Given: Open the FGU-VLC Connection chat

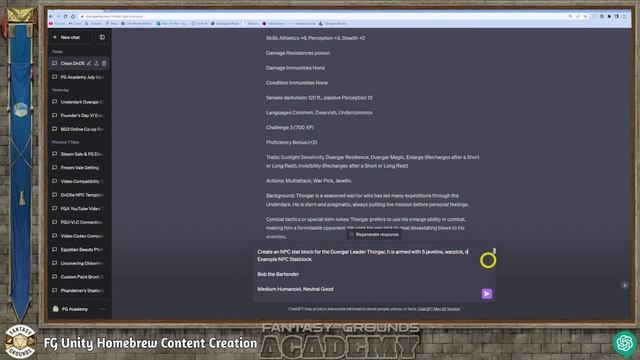Looking at the screenshot, I should 79,222.
